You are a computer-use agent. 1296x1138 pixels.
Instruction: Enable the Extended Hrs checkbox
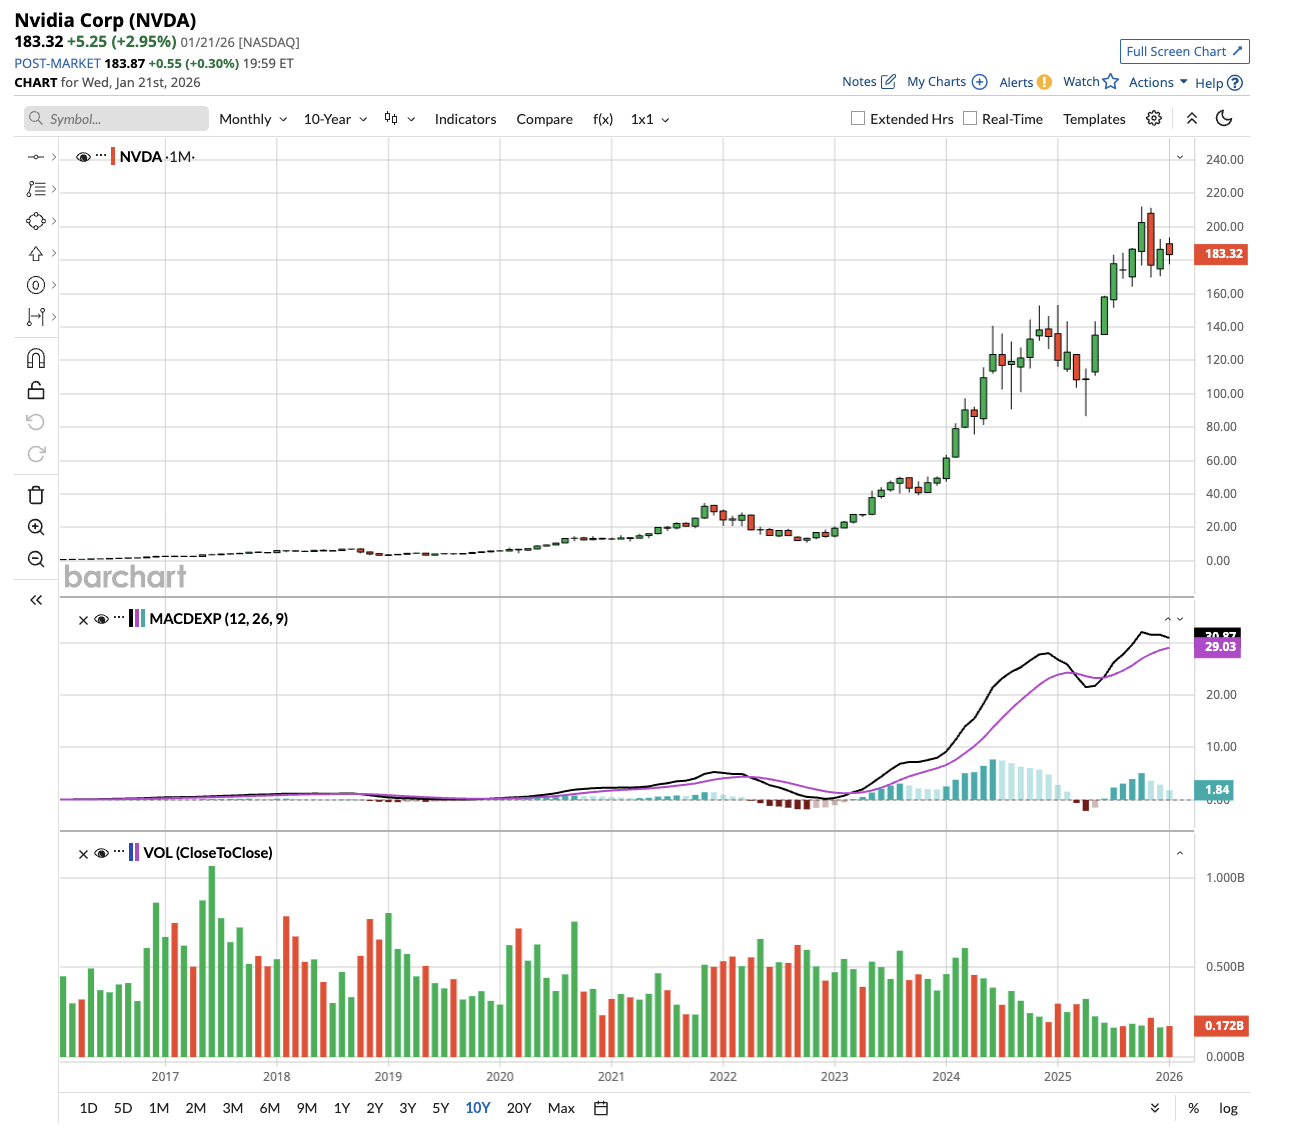pos(858,118)
